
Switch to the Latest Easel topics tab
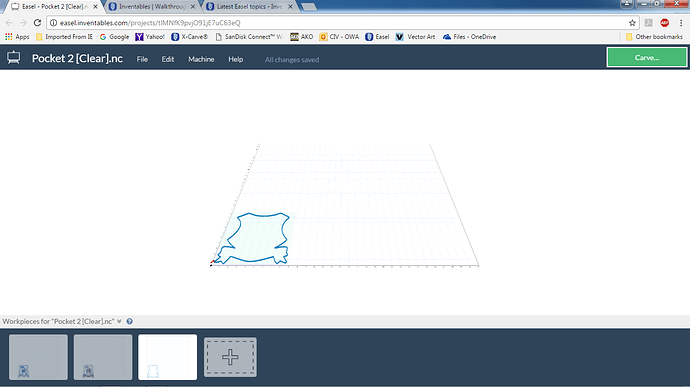pyautogui.click(x=249, y=7)
